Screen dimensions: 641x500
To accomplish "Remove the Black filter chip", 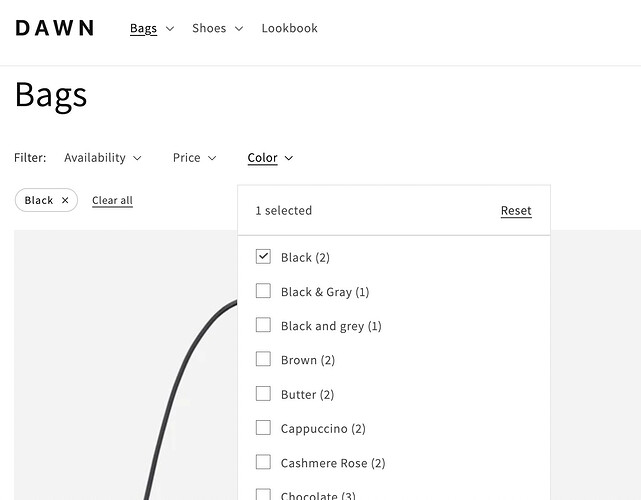I will [x=65, y=200].
